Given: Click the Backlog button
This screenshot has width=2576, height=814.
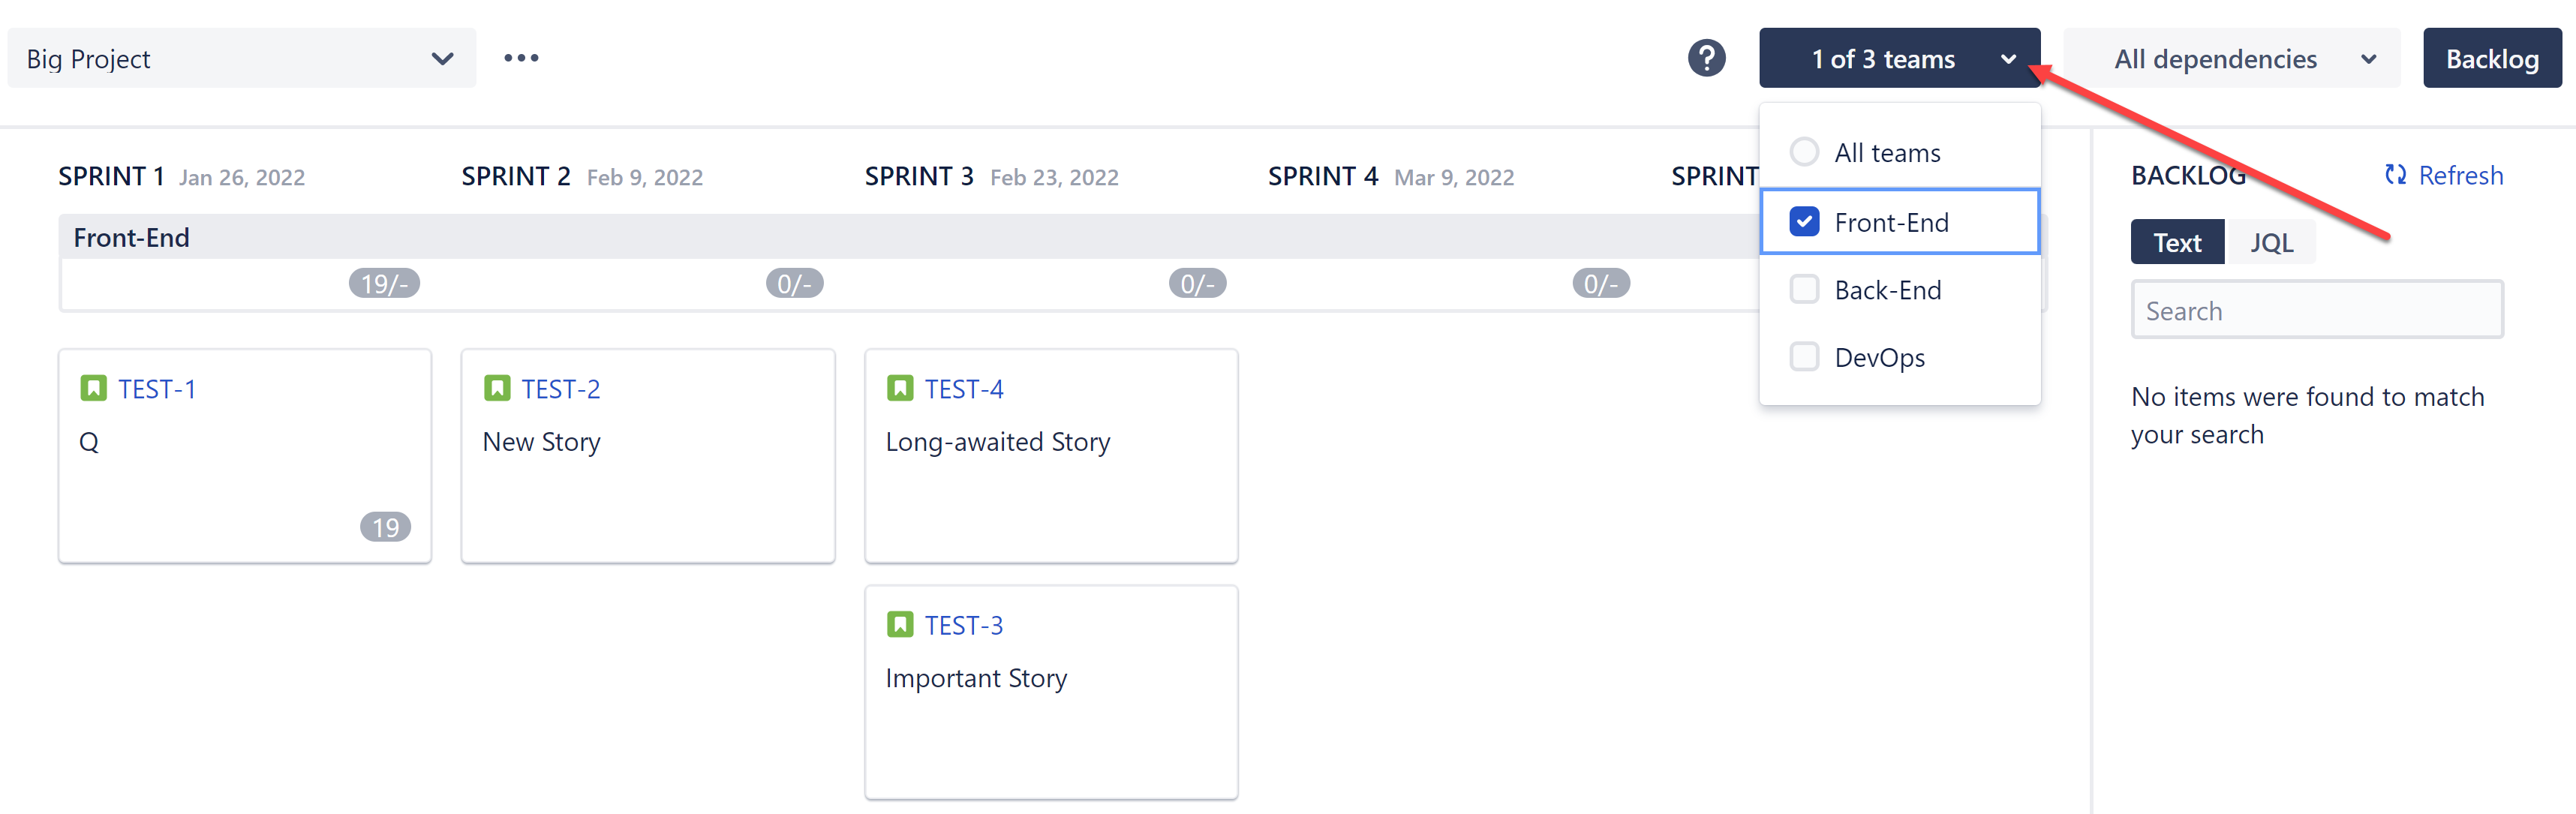Looking at the screenshot, I should pos(2491,59).
